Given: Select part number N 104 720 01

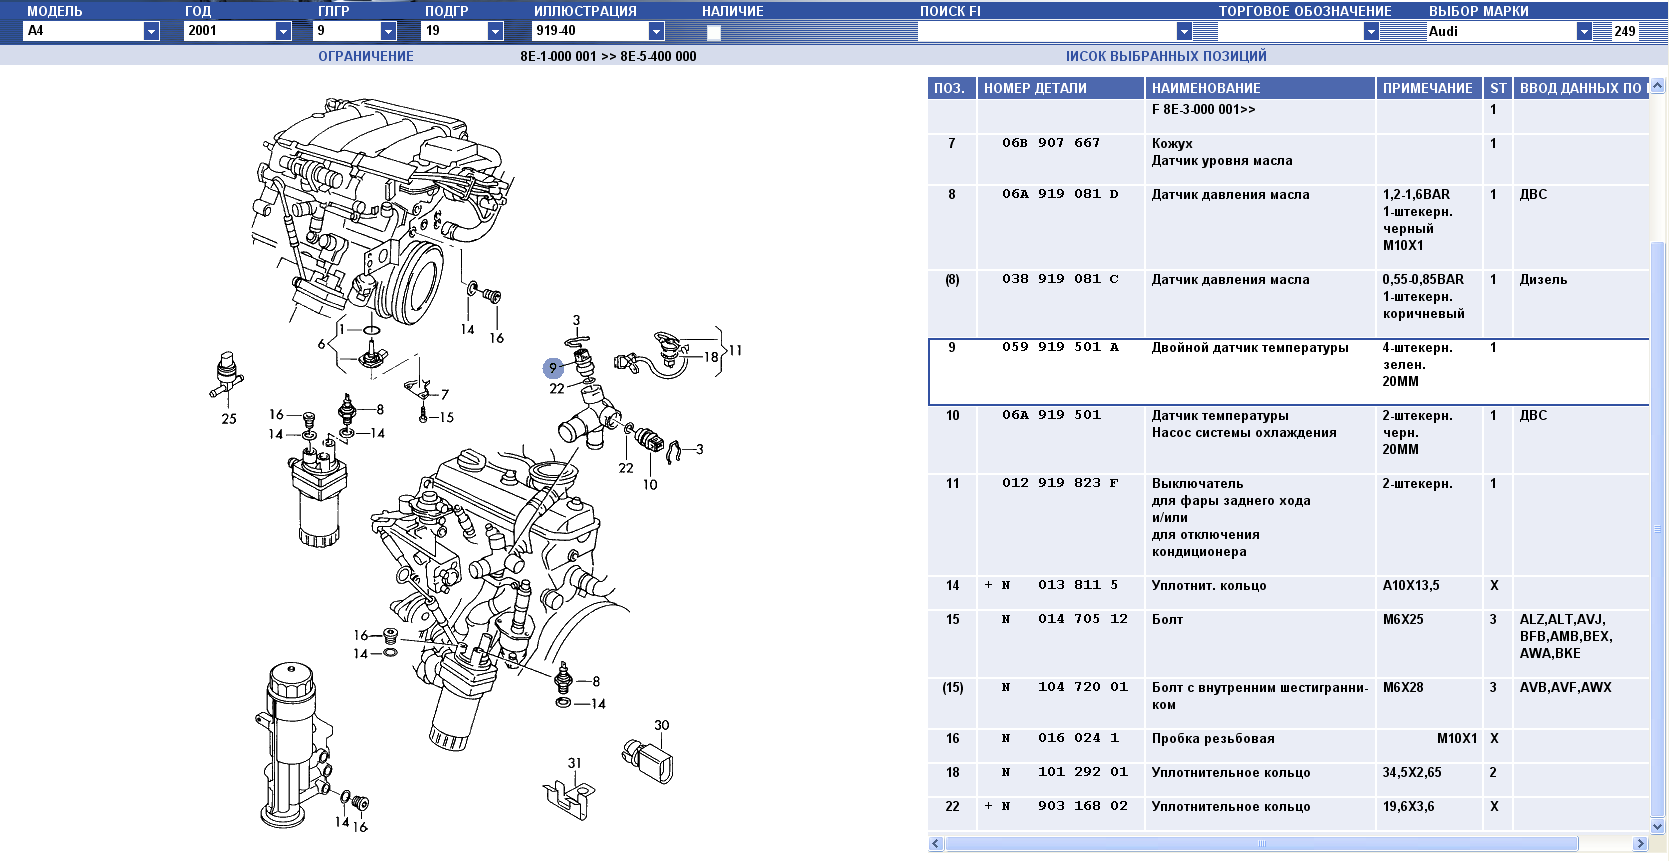Looking at the screenshot, I should (x=1065, y=687).
